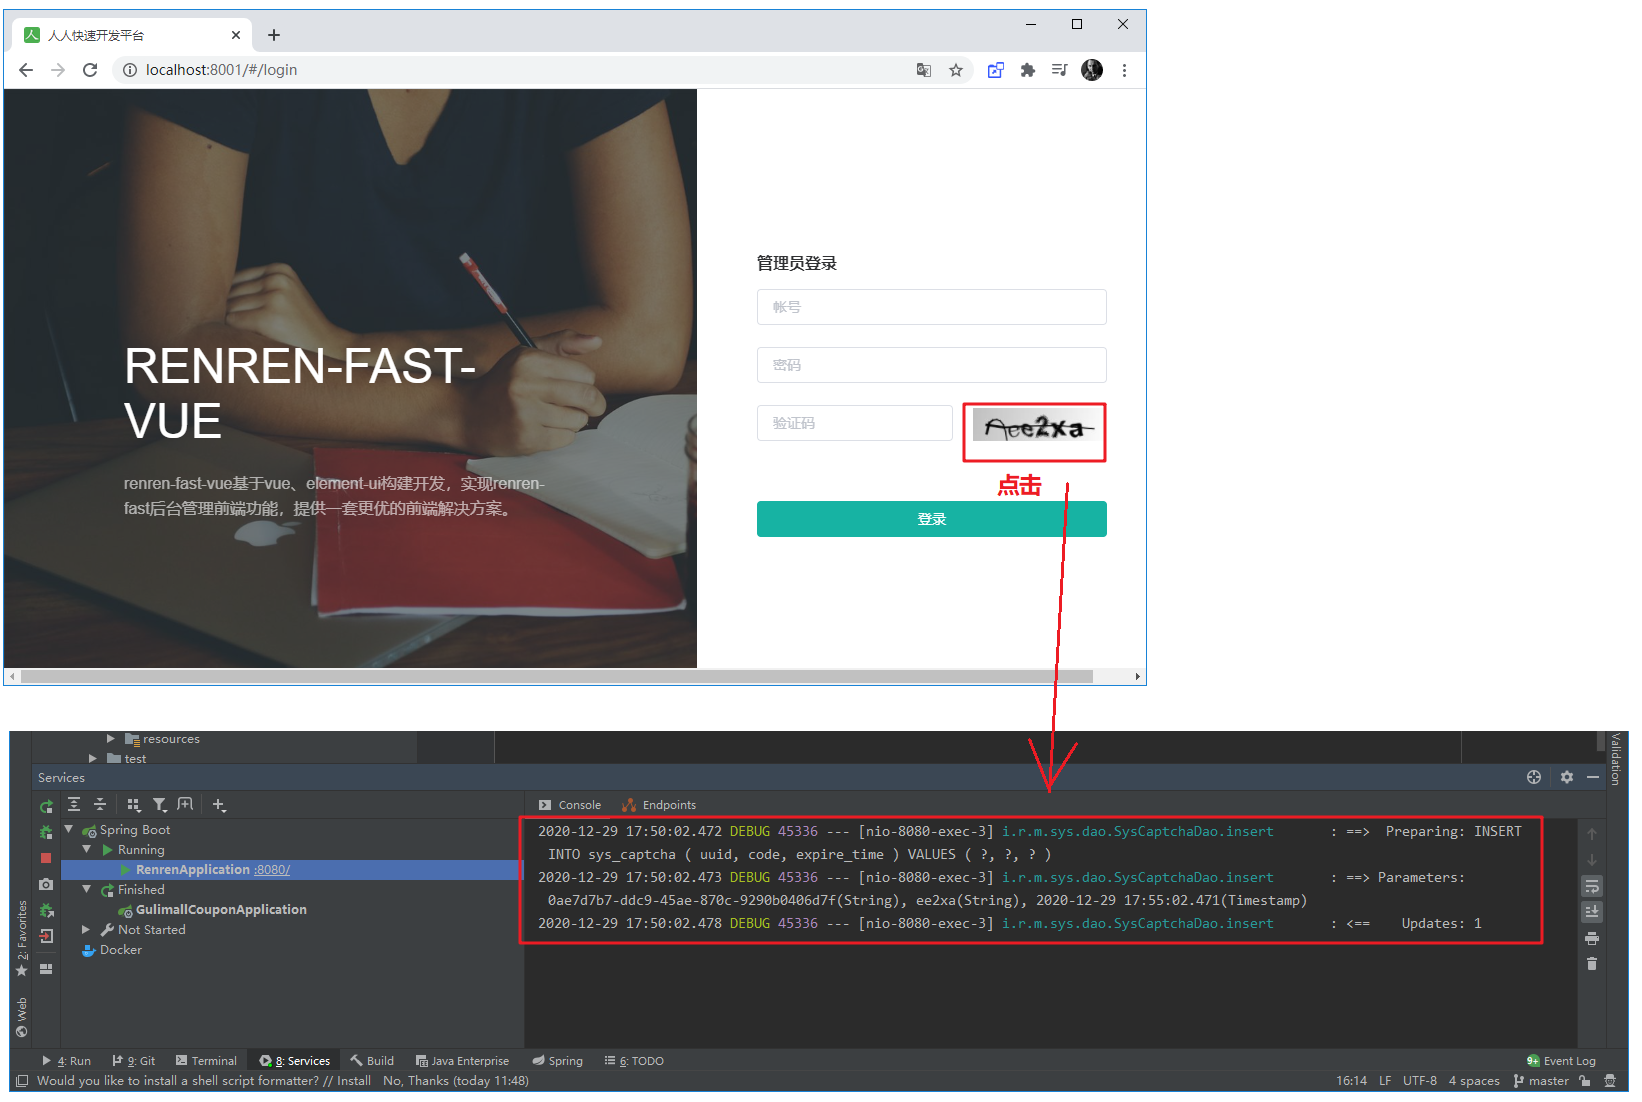Click No, Thanks in notification
1642x1102 pixels.
pos(416,1081)
